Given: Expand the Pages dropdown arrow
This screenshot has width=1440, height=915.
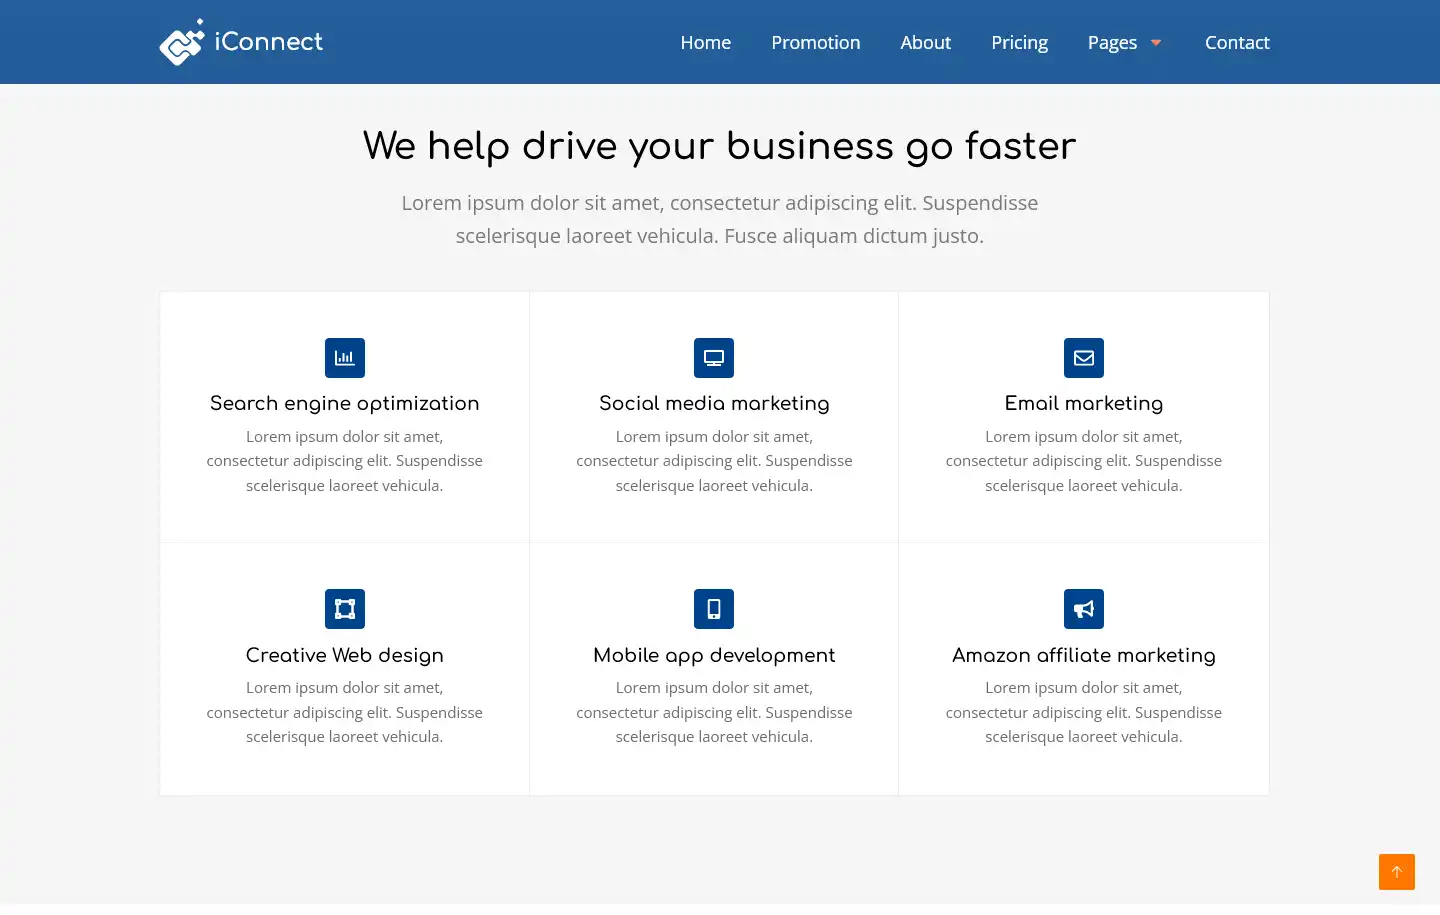Looking at the screenshot, I should point(1156,43).
